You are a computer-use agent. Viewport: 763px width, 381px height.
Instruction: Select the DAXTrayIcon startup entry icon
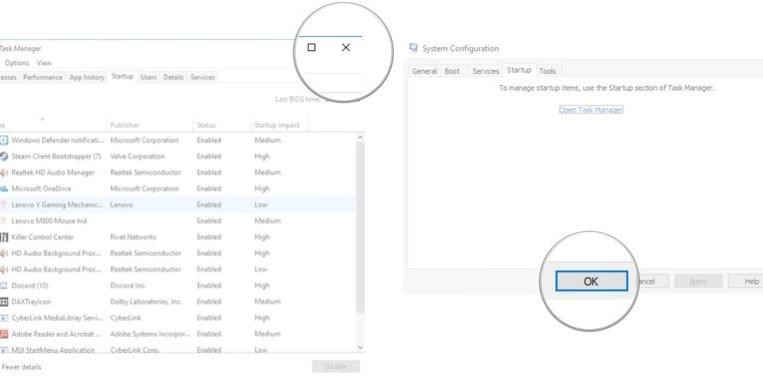4,302
